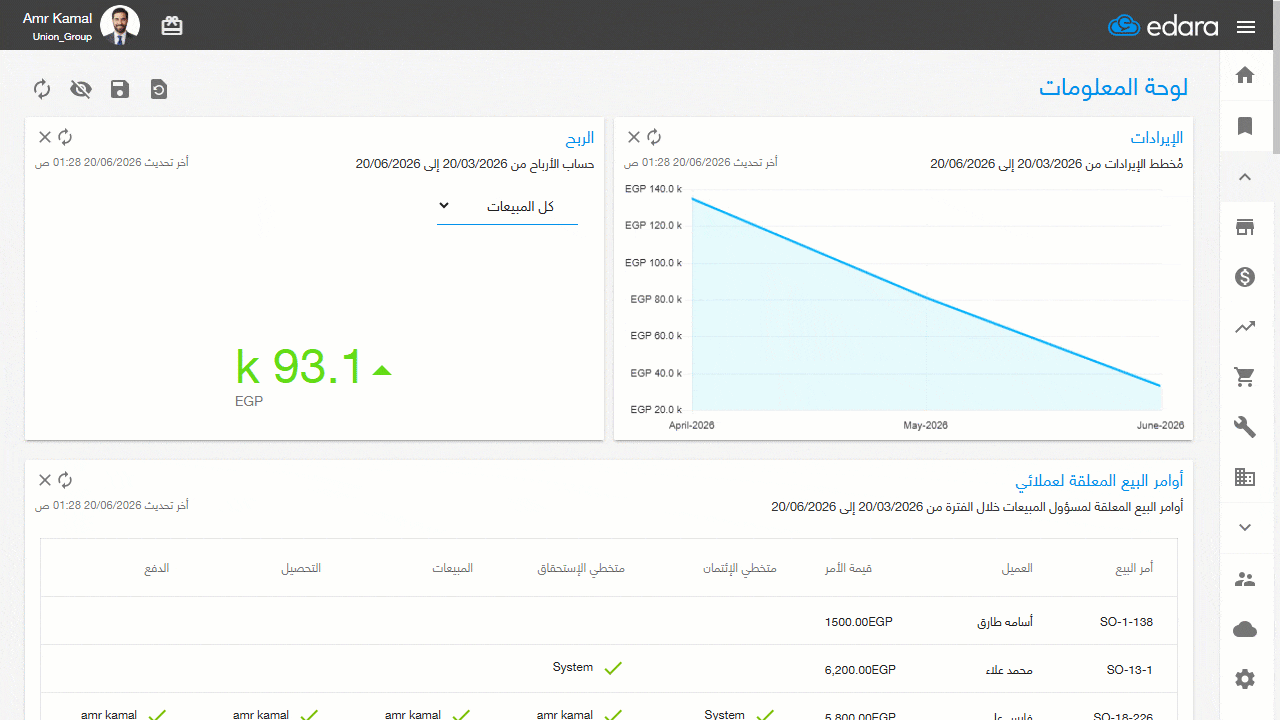Save the dashboard layout
The height and width of the screenshot is (720, 1280).
(120, 89)
